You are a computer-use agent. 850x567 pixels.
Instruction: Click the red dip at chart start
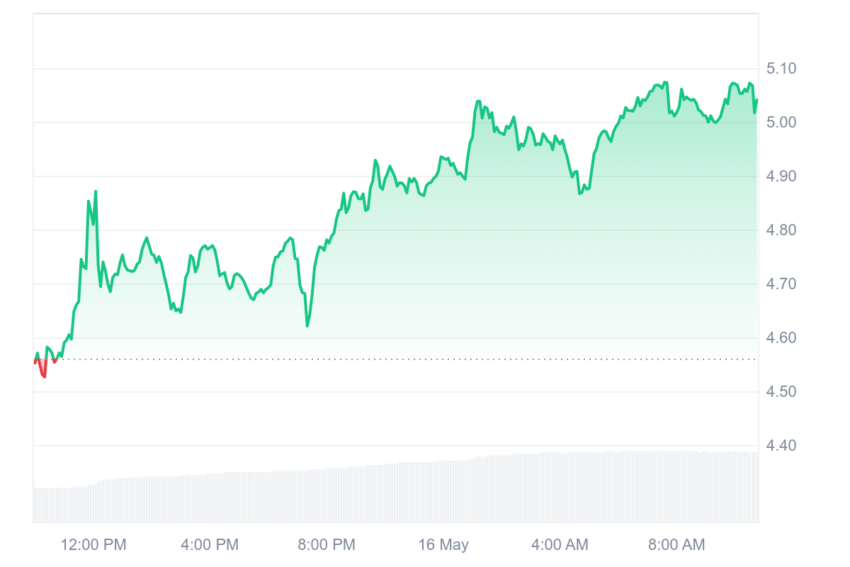pos(43,369)
